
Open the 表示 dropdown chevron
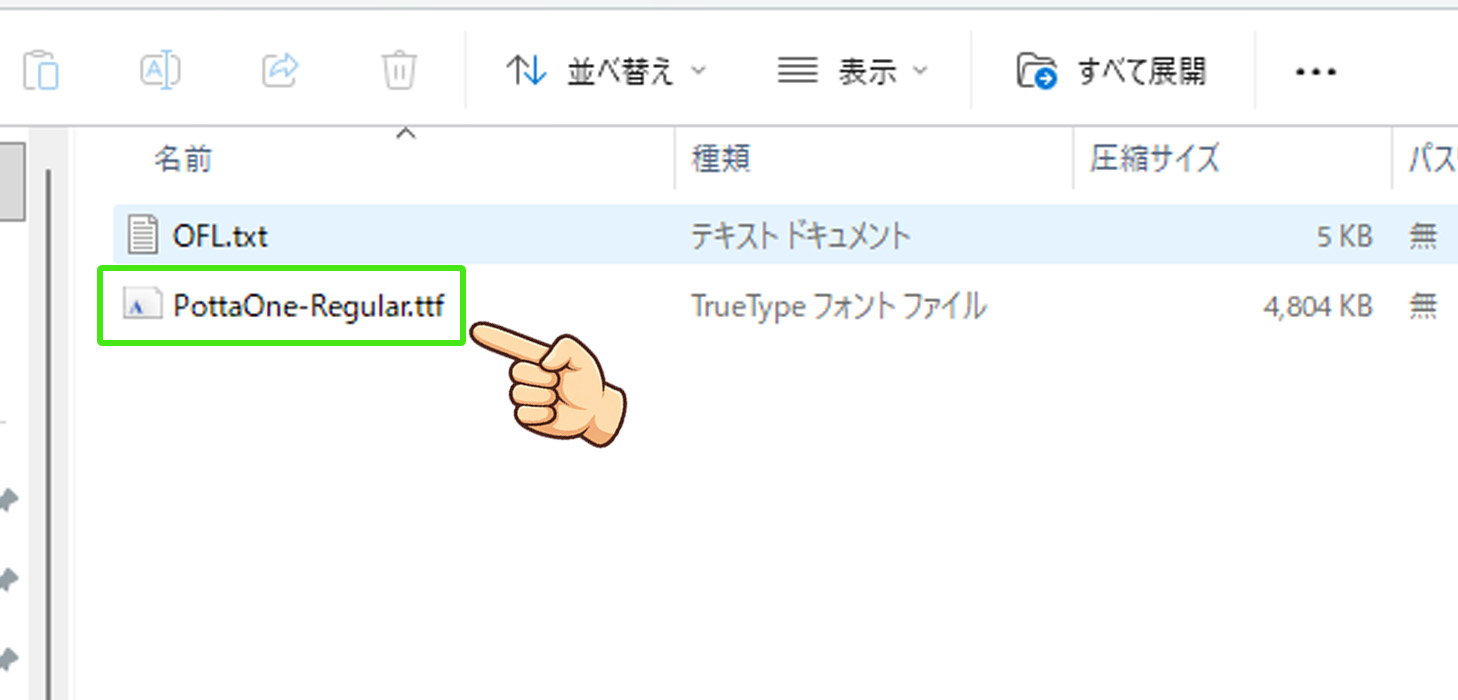click(x=921, y=71)
